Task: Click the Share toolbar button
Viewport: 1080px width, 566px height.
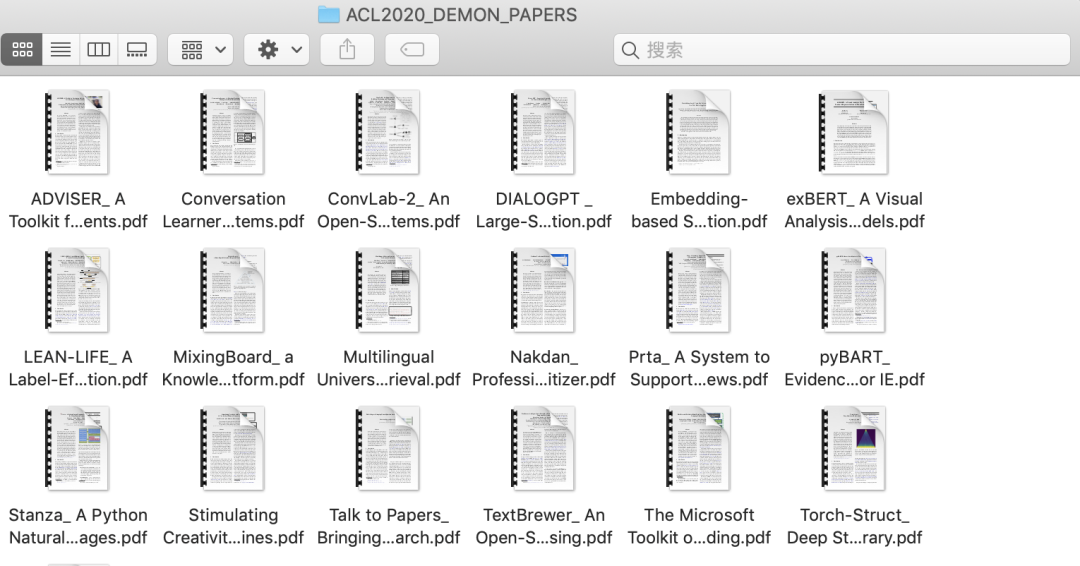Action: pos(347,50)
